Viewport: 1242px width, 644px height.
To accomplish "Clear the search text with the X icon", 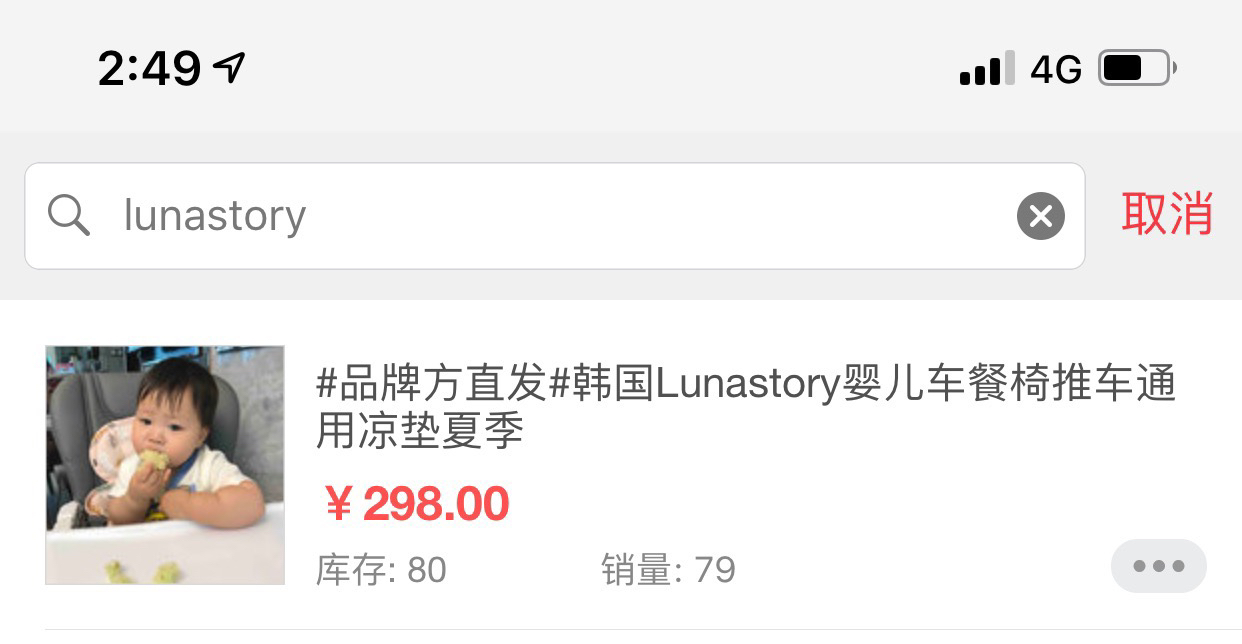I will (x=1040, y=216).
